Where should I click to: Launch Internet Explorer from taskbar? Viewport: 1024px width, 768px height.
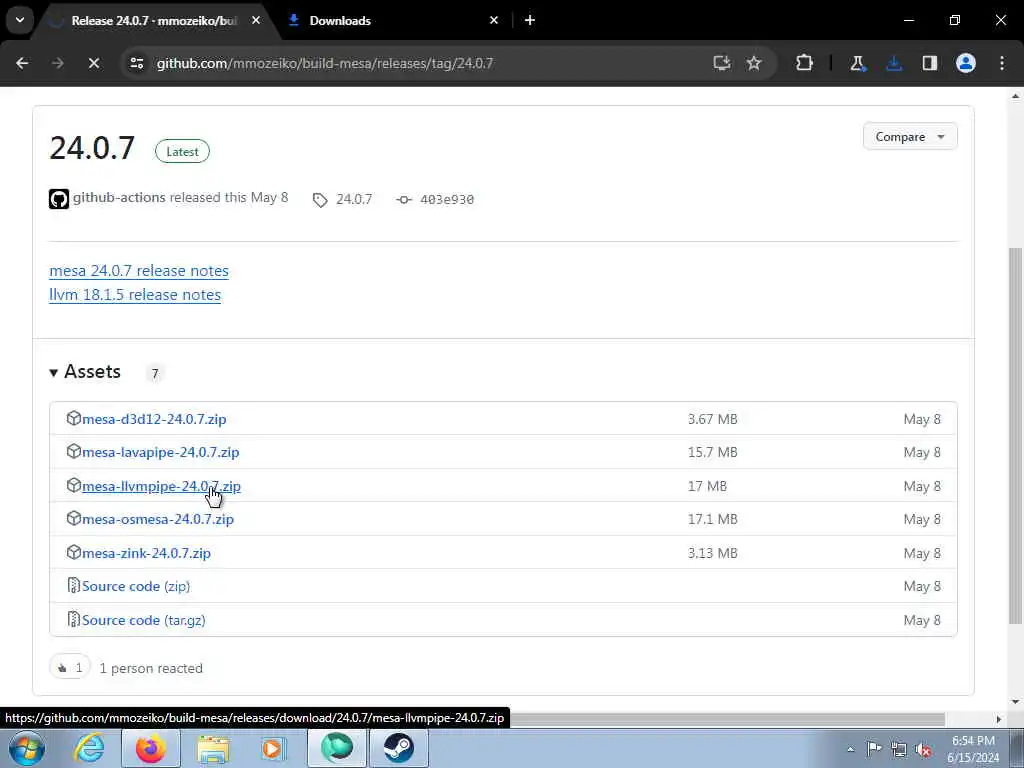pos(89,748)
